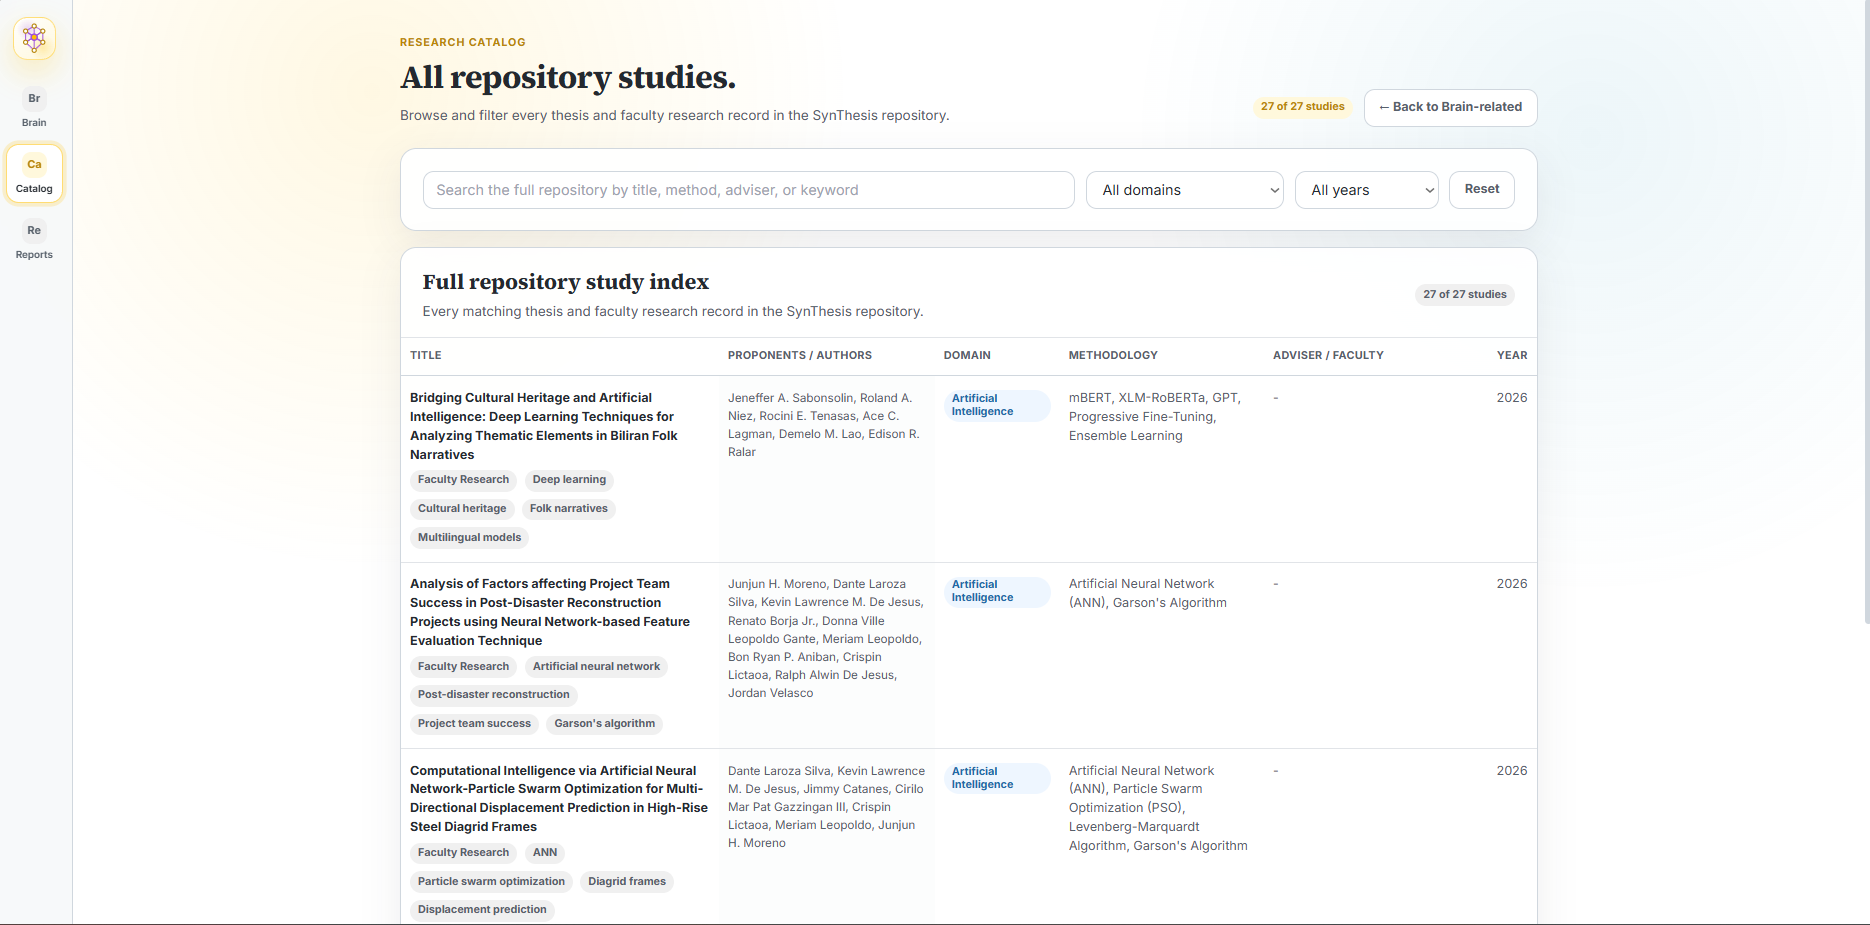Click the TITLE column header
1870x925 pixels.
coord(426,355)
